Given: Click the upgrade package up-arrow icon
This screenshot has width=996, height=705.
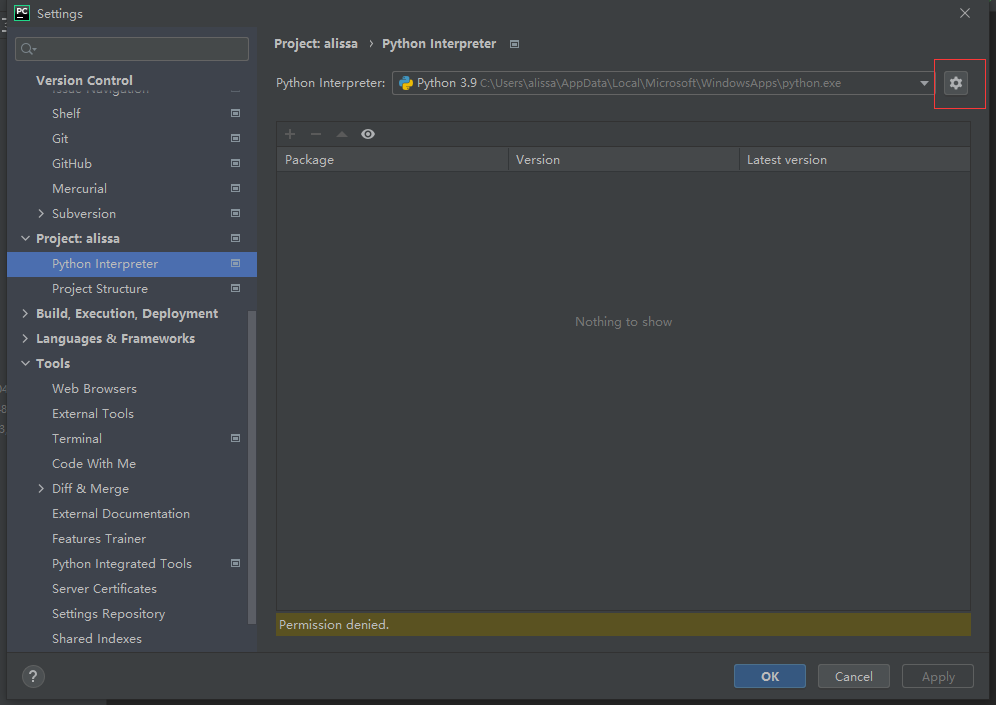Looking at the screenshot, I should pyautogui.click(x=342, y=134).
